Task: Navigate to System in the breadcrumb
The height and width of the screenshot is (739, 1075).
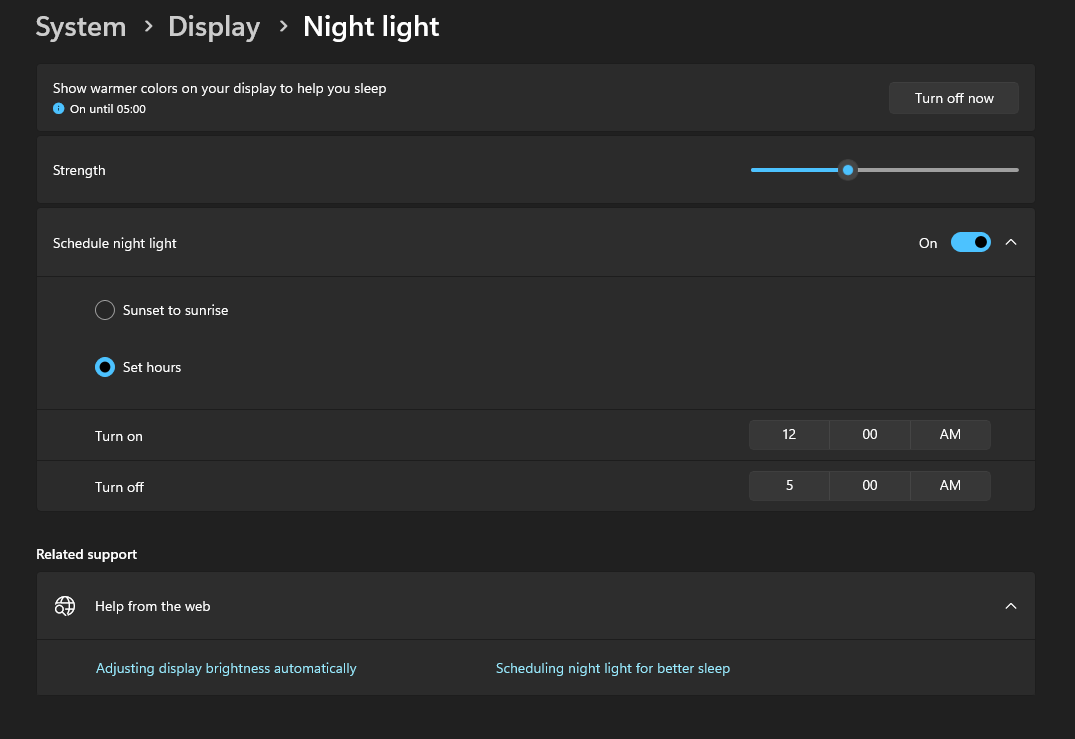Action: click(x=81, y=27)
